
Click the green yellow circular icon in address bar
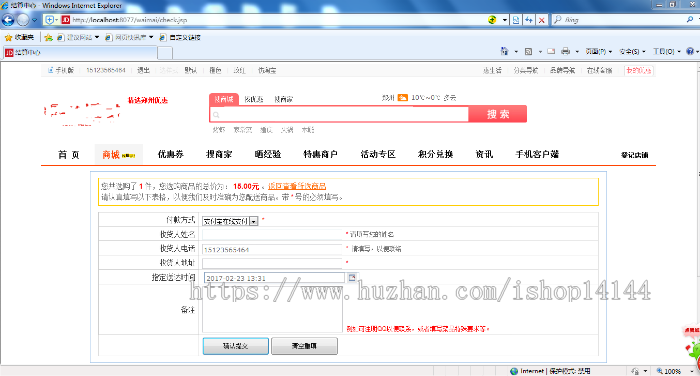click(492, 20)
